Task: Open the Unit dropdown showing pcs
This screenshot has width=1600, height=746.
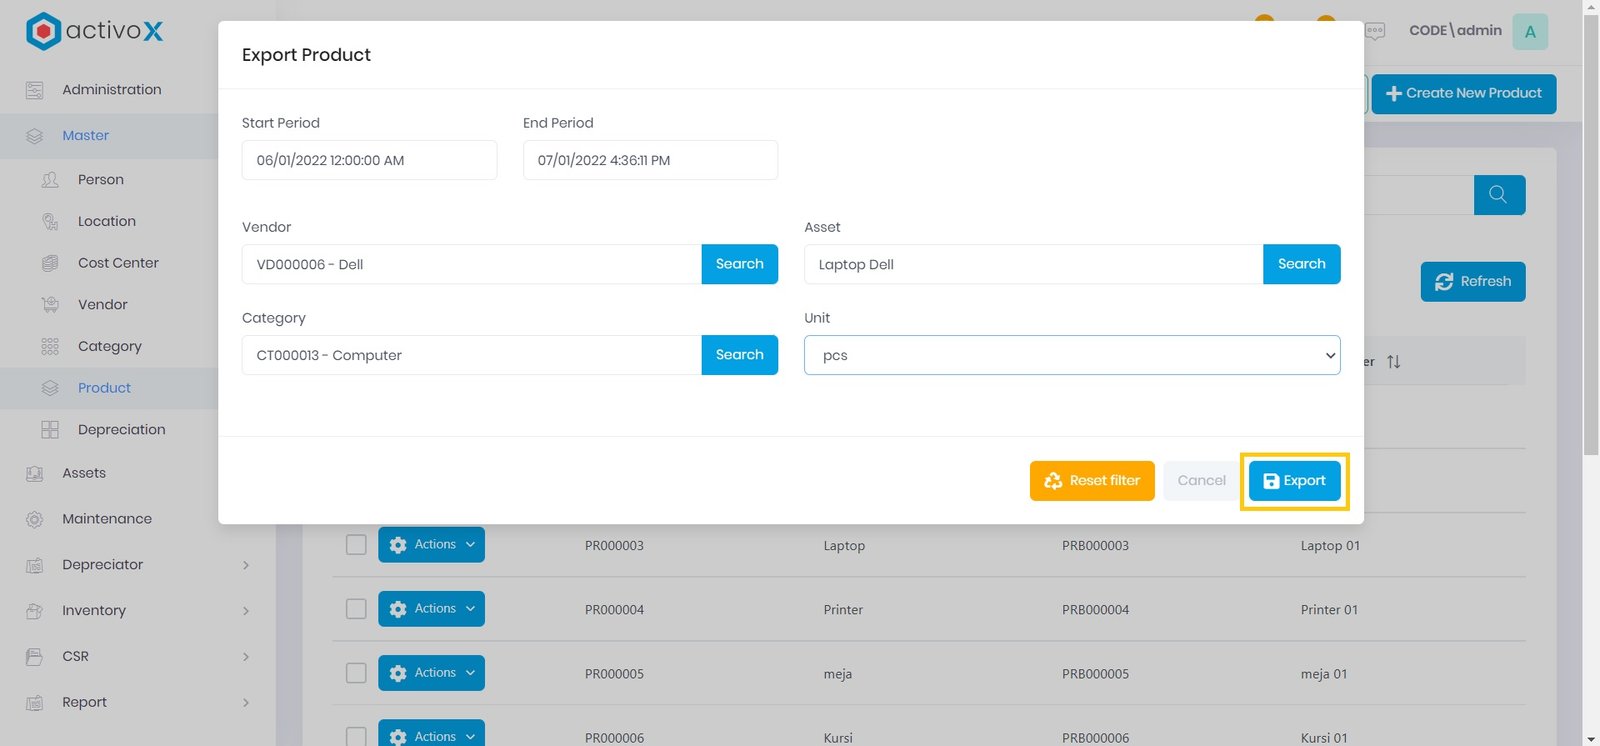Action: pos(1071,355)
